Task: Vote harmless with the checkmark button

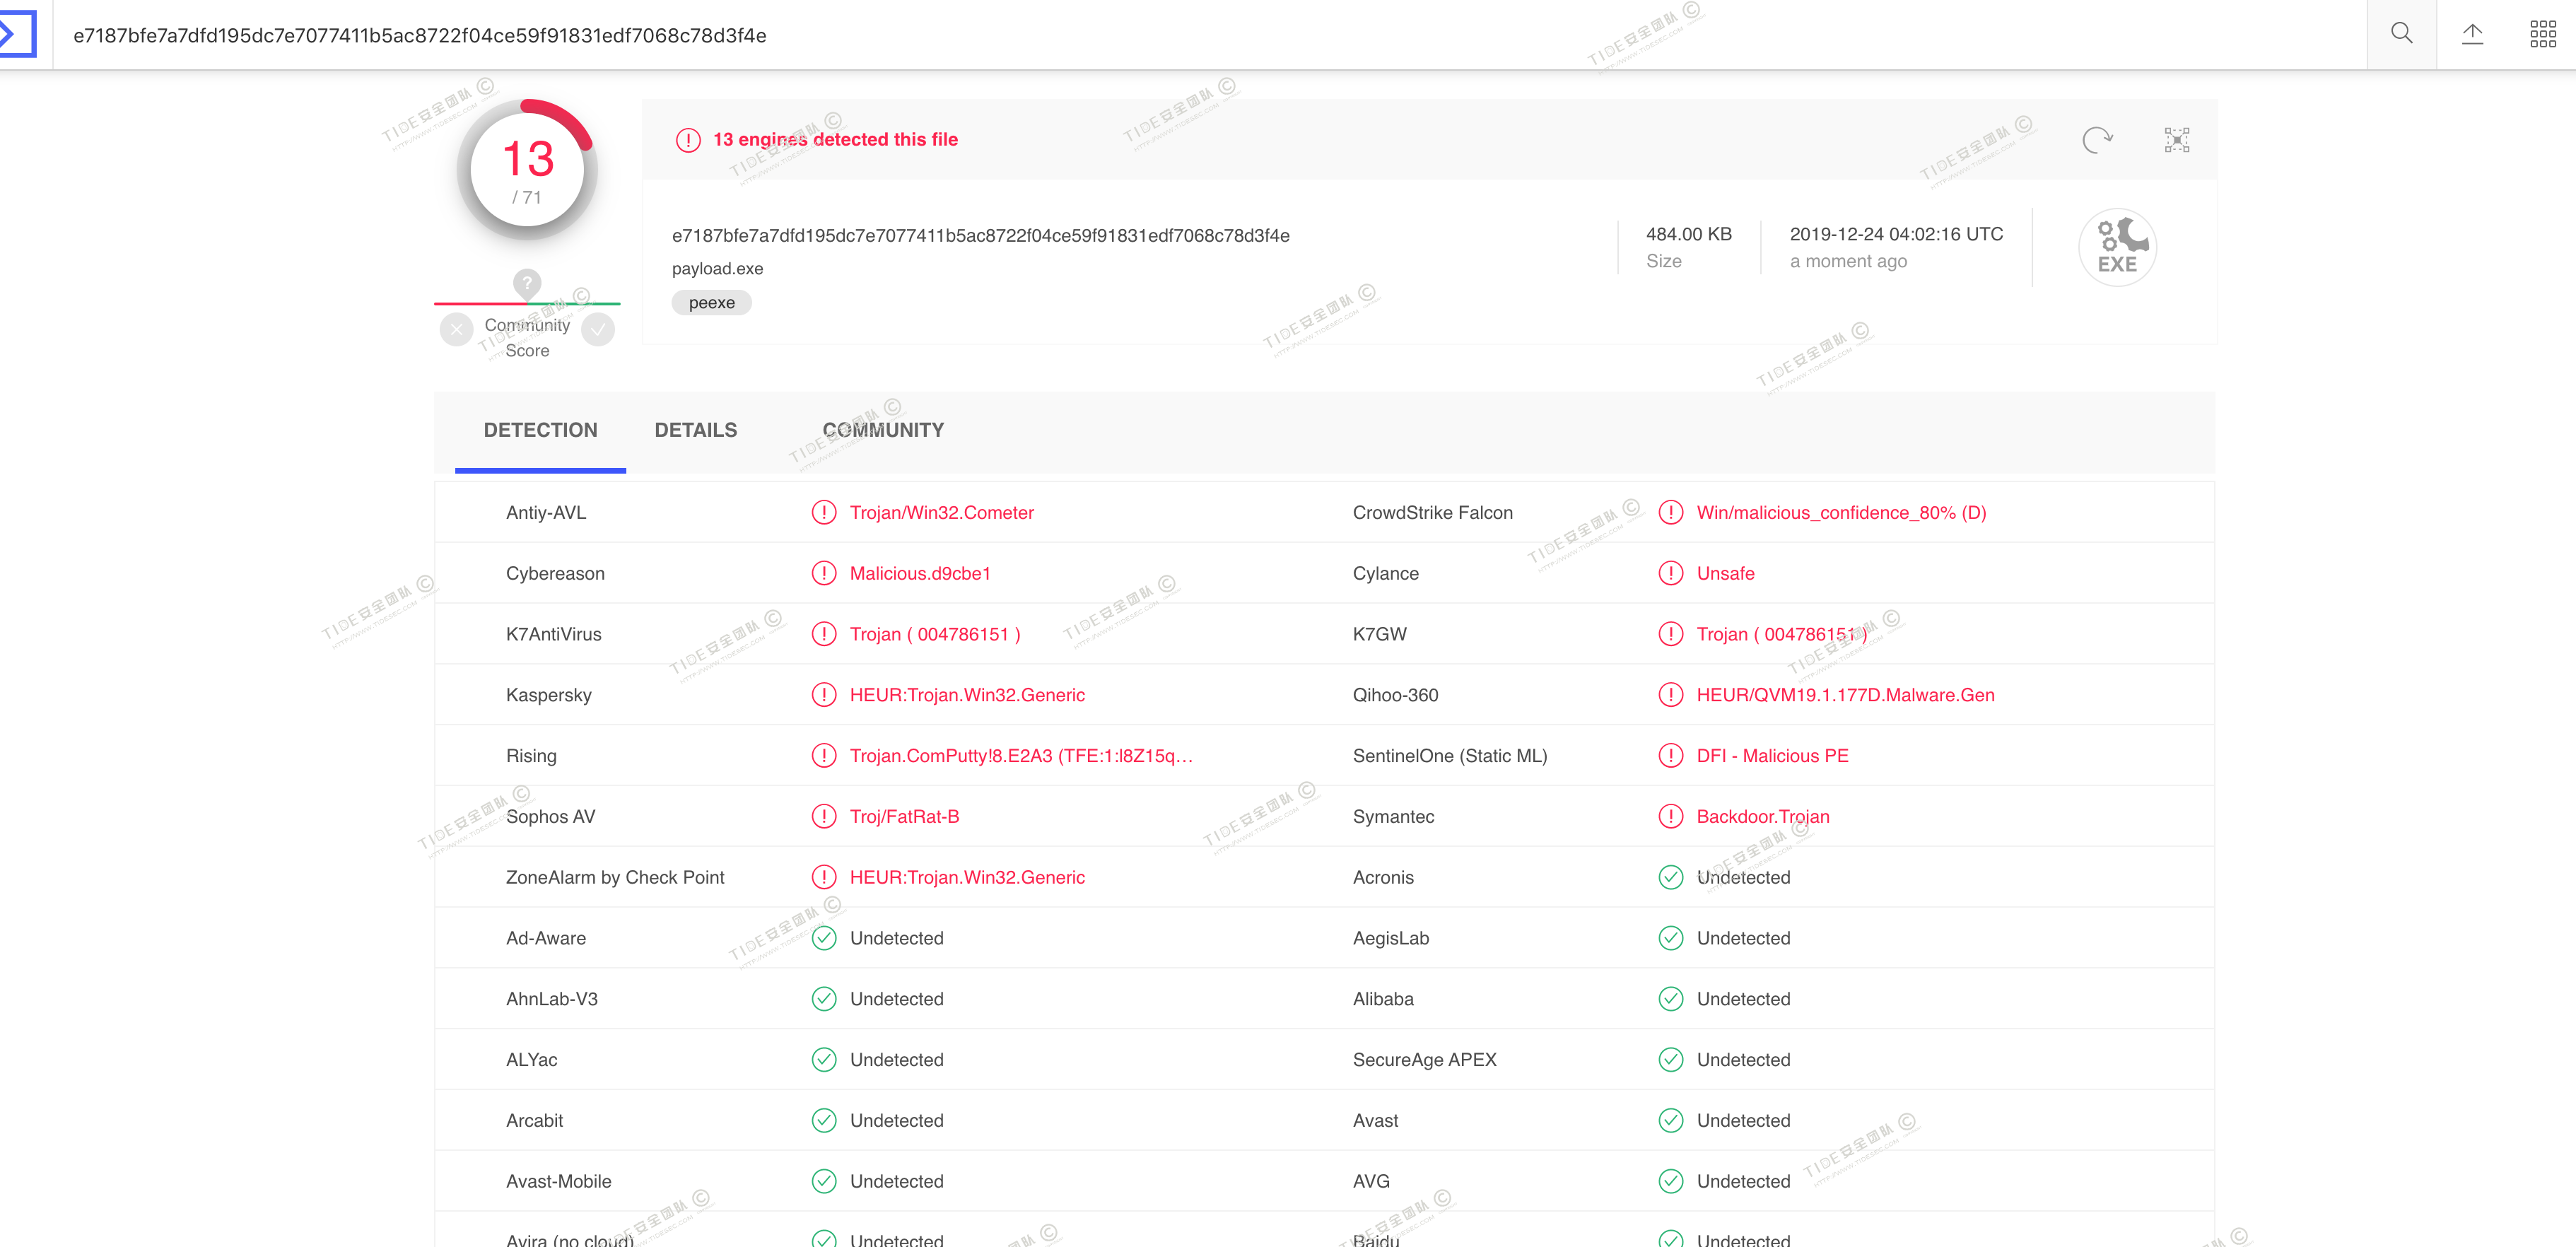Action: (x=598, y=329)
